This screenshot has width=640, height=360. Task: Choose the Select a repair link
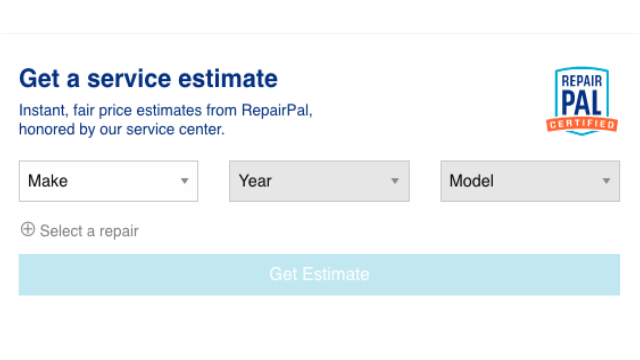click(89, 231)
